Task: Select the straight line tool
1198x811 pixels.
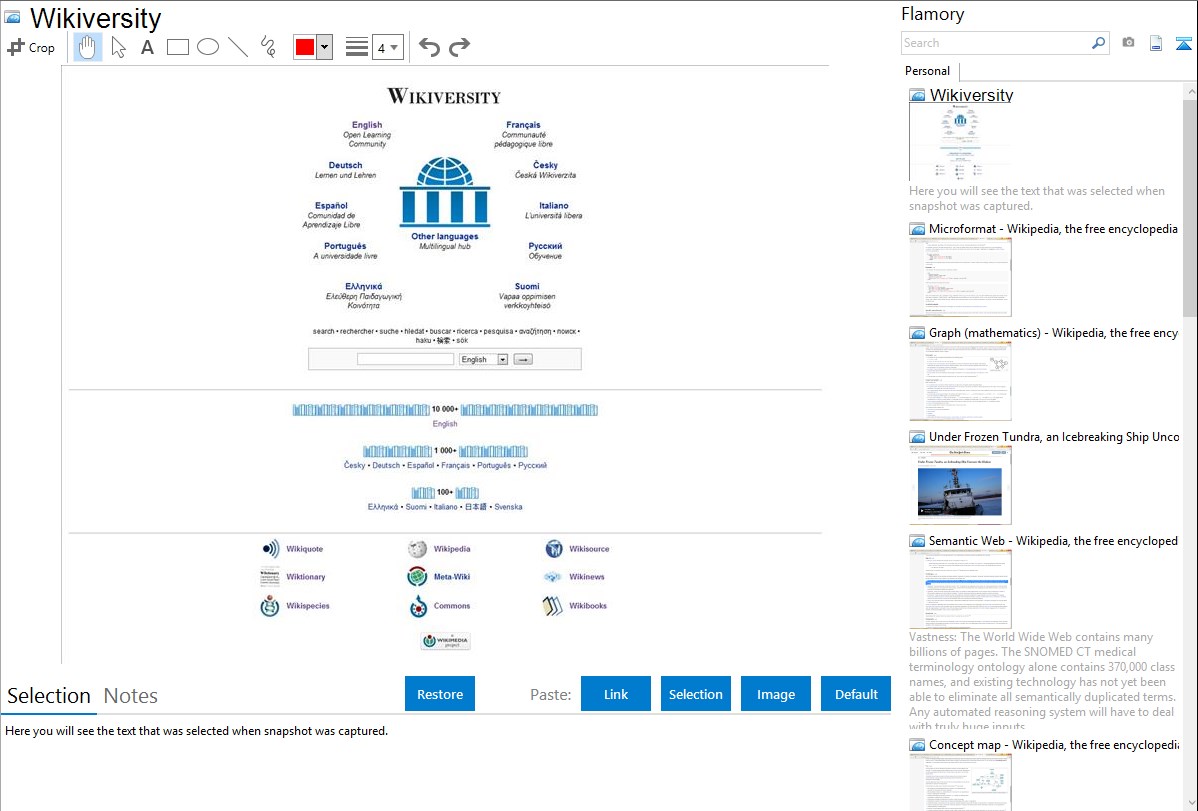Action: click(238, 47)
